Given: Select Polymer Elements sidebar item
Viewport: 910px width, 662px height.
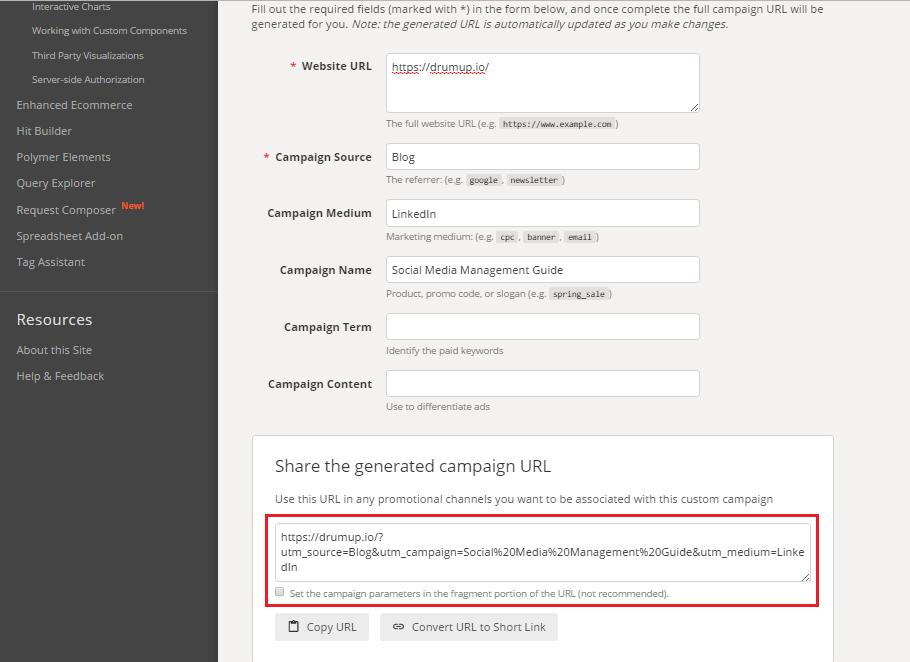Looking at the screenshot, I should pos(63,157).
